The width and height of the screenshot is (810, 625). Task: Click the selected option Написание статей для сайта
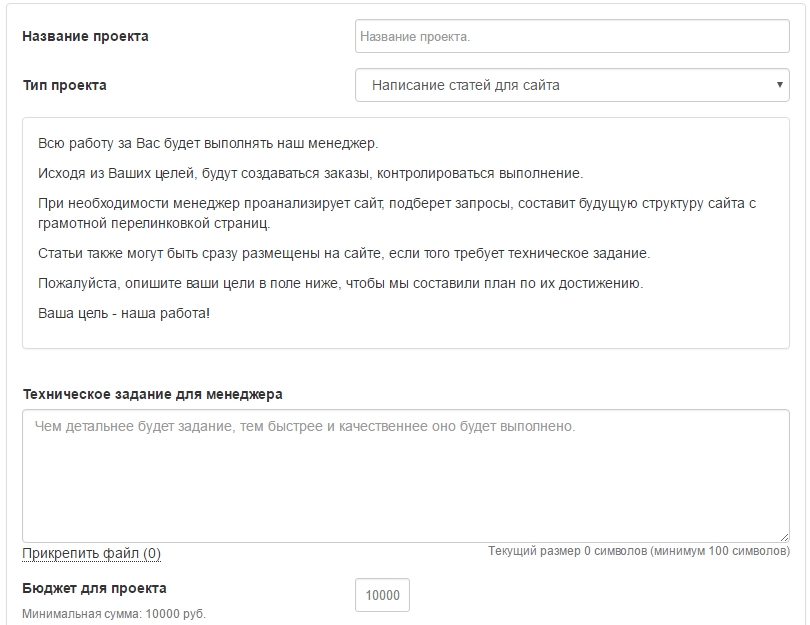pyautogui.click(x=465, y=85)
